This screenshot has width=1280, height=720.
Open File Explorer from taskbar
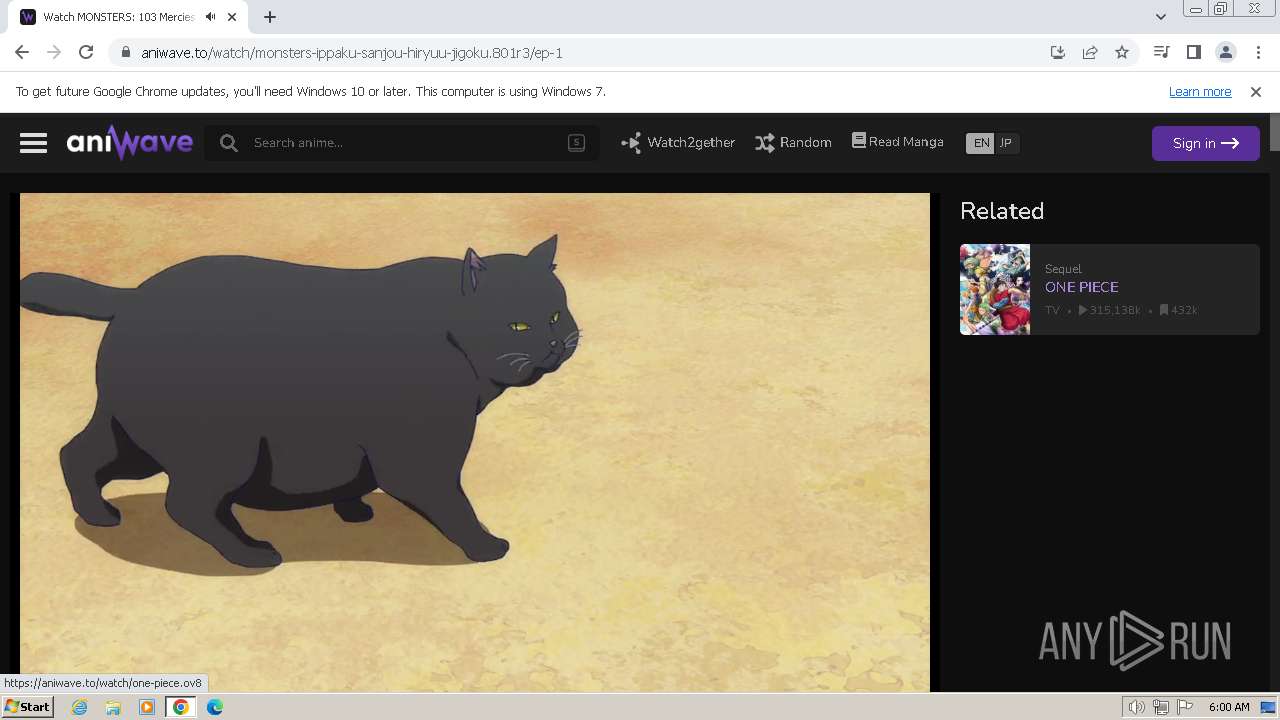113,707
